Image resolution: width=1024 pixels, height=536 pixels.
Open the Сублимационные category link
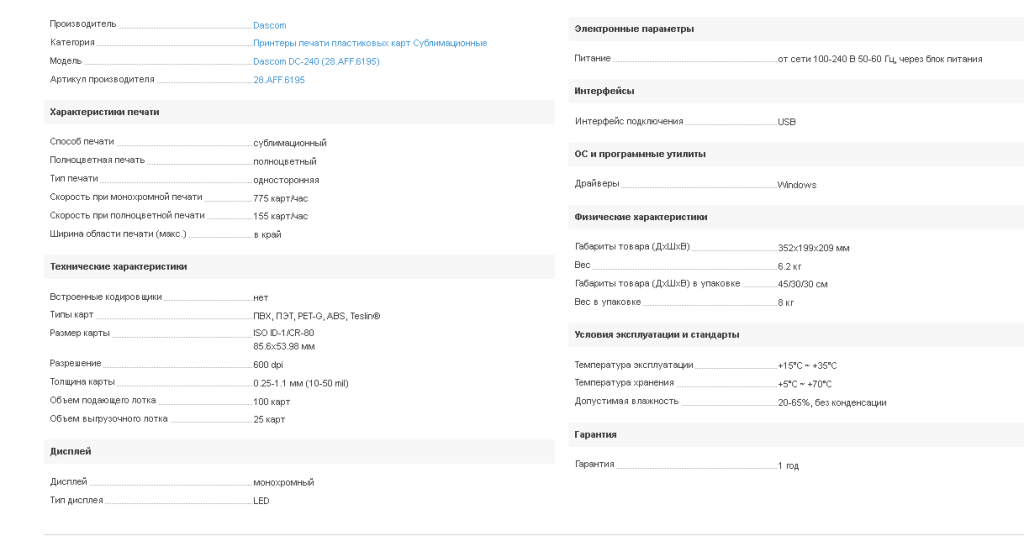click(x=450, y=43)
